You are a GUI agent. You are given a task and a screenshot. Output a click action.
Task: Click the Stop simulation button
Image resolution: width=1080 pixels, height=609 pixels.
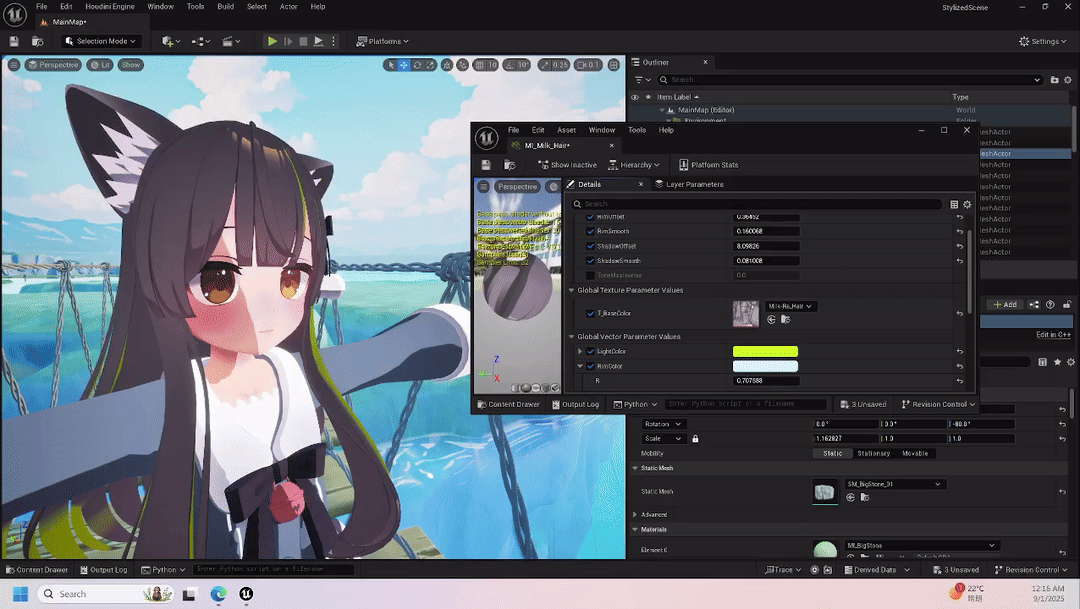[x=303, y=41]
